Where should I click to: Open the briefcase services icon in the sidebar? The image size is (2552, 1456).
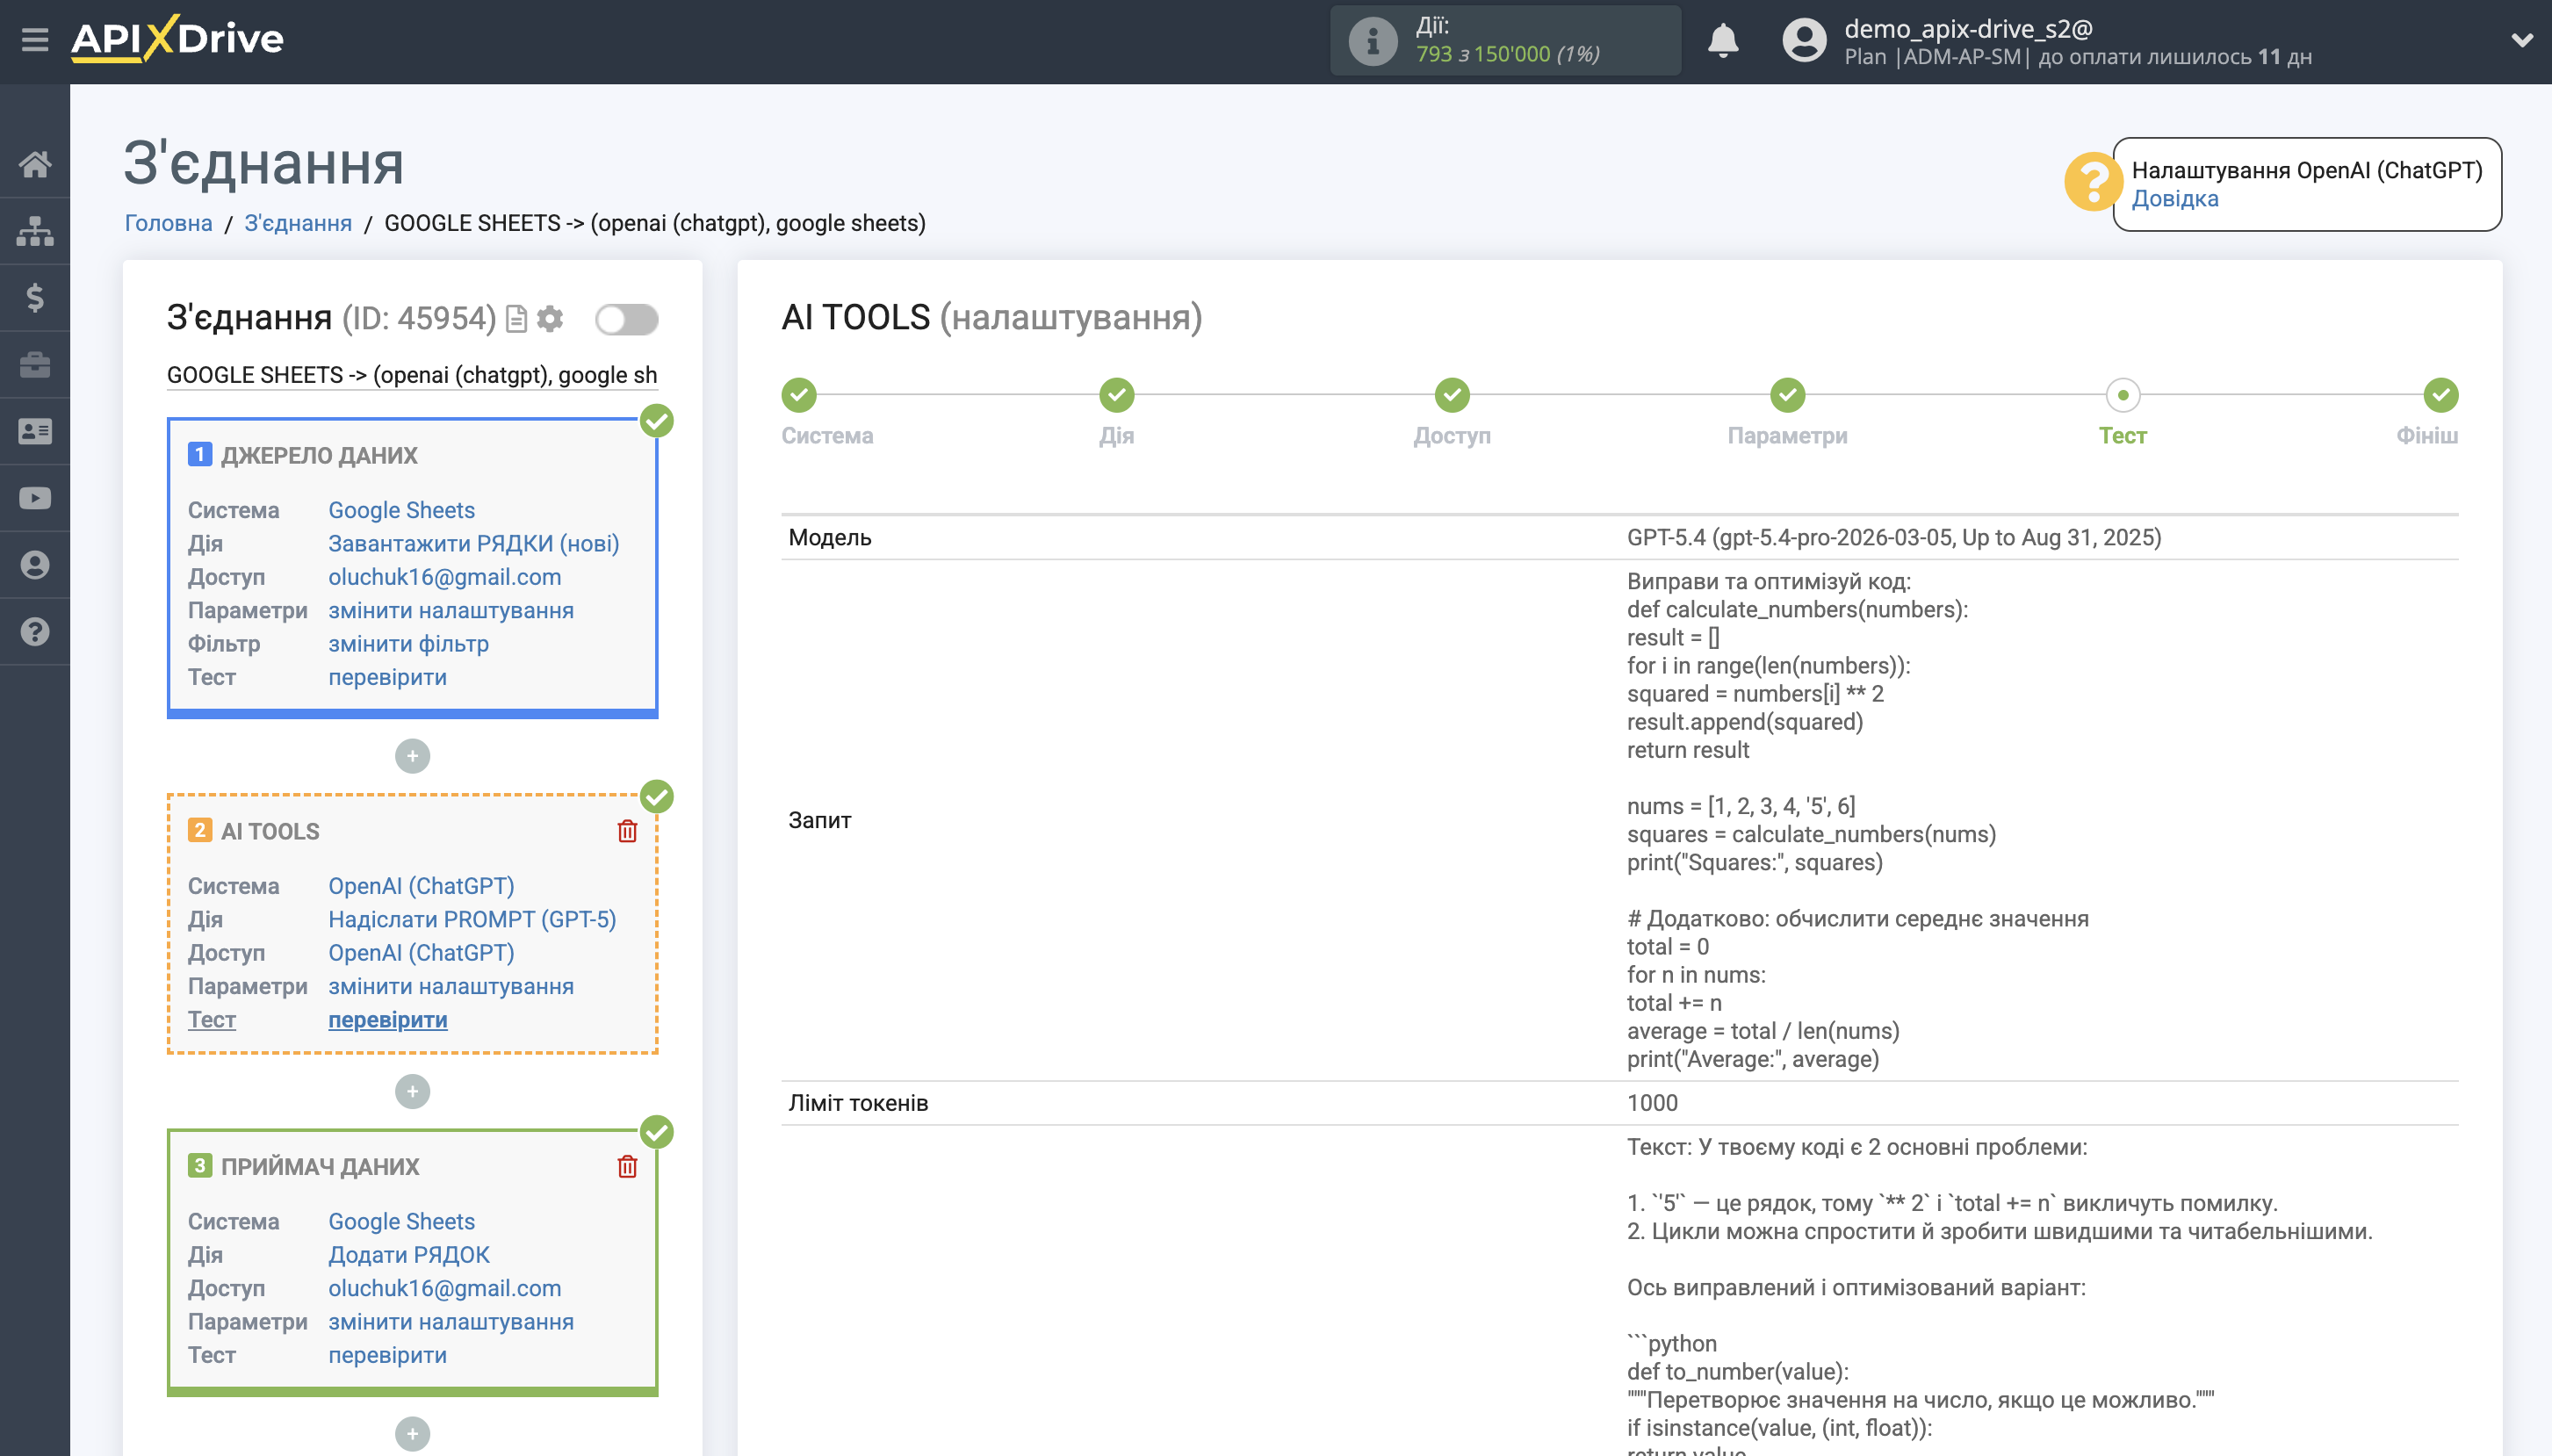click(36, 364)
